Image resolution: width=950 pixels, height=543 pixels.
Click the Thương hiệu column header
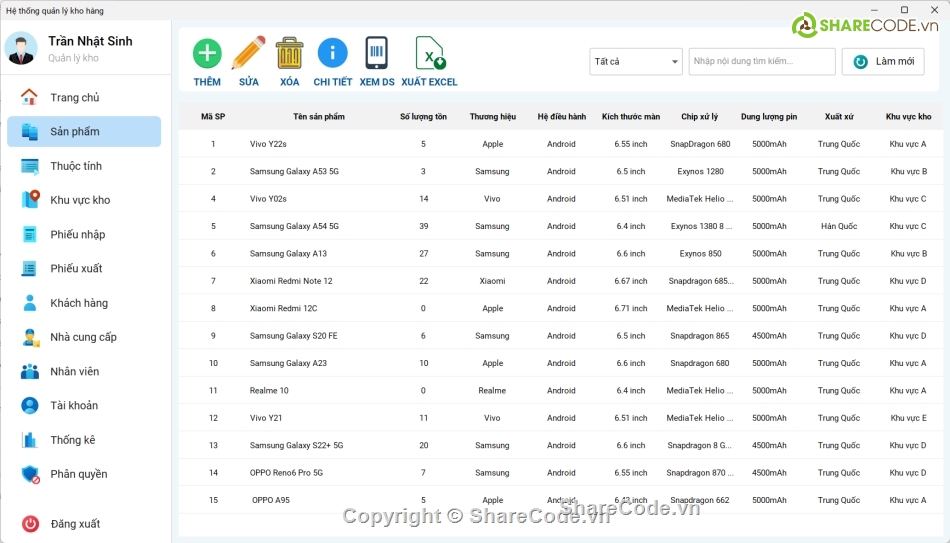pos(493,116)
